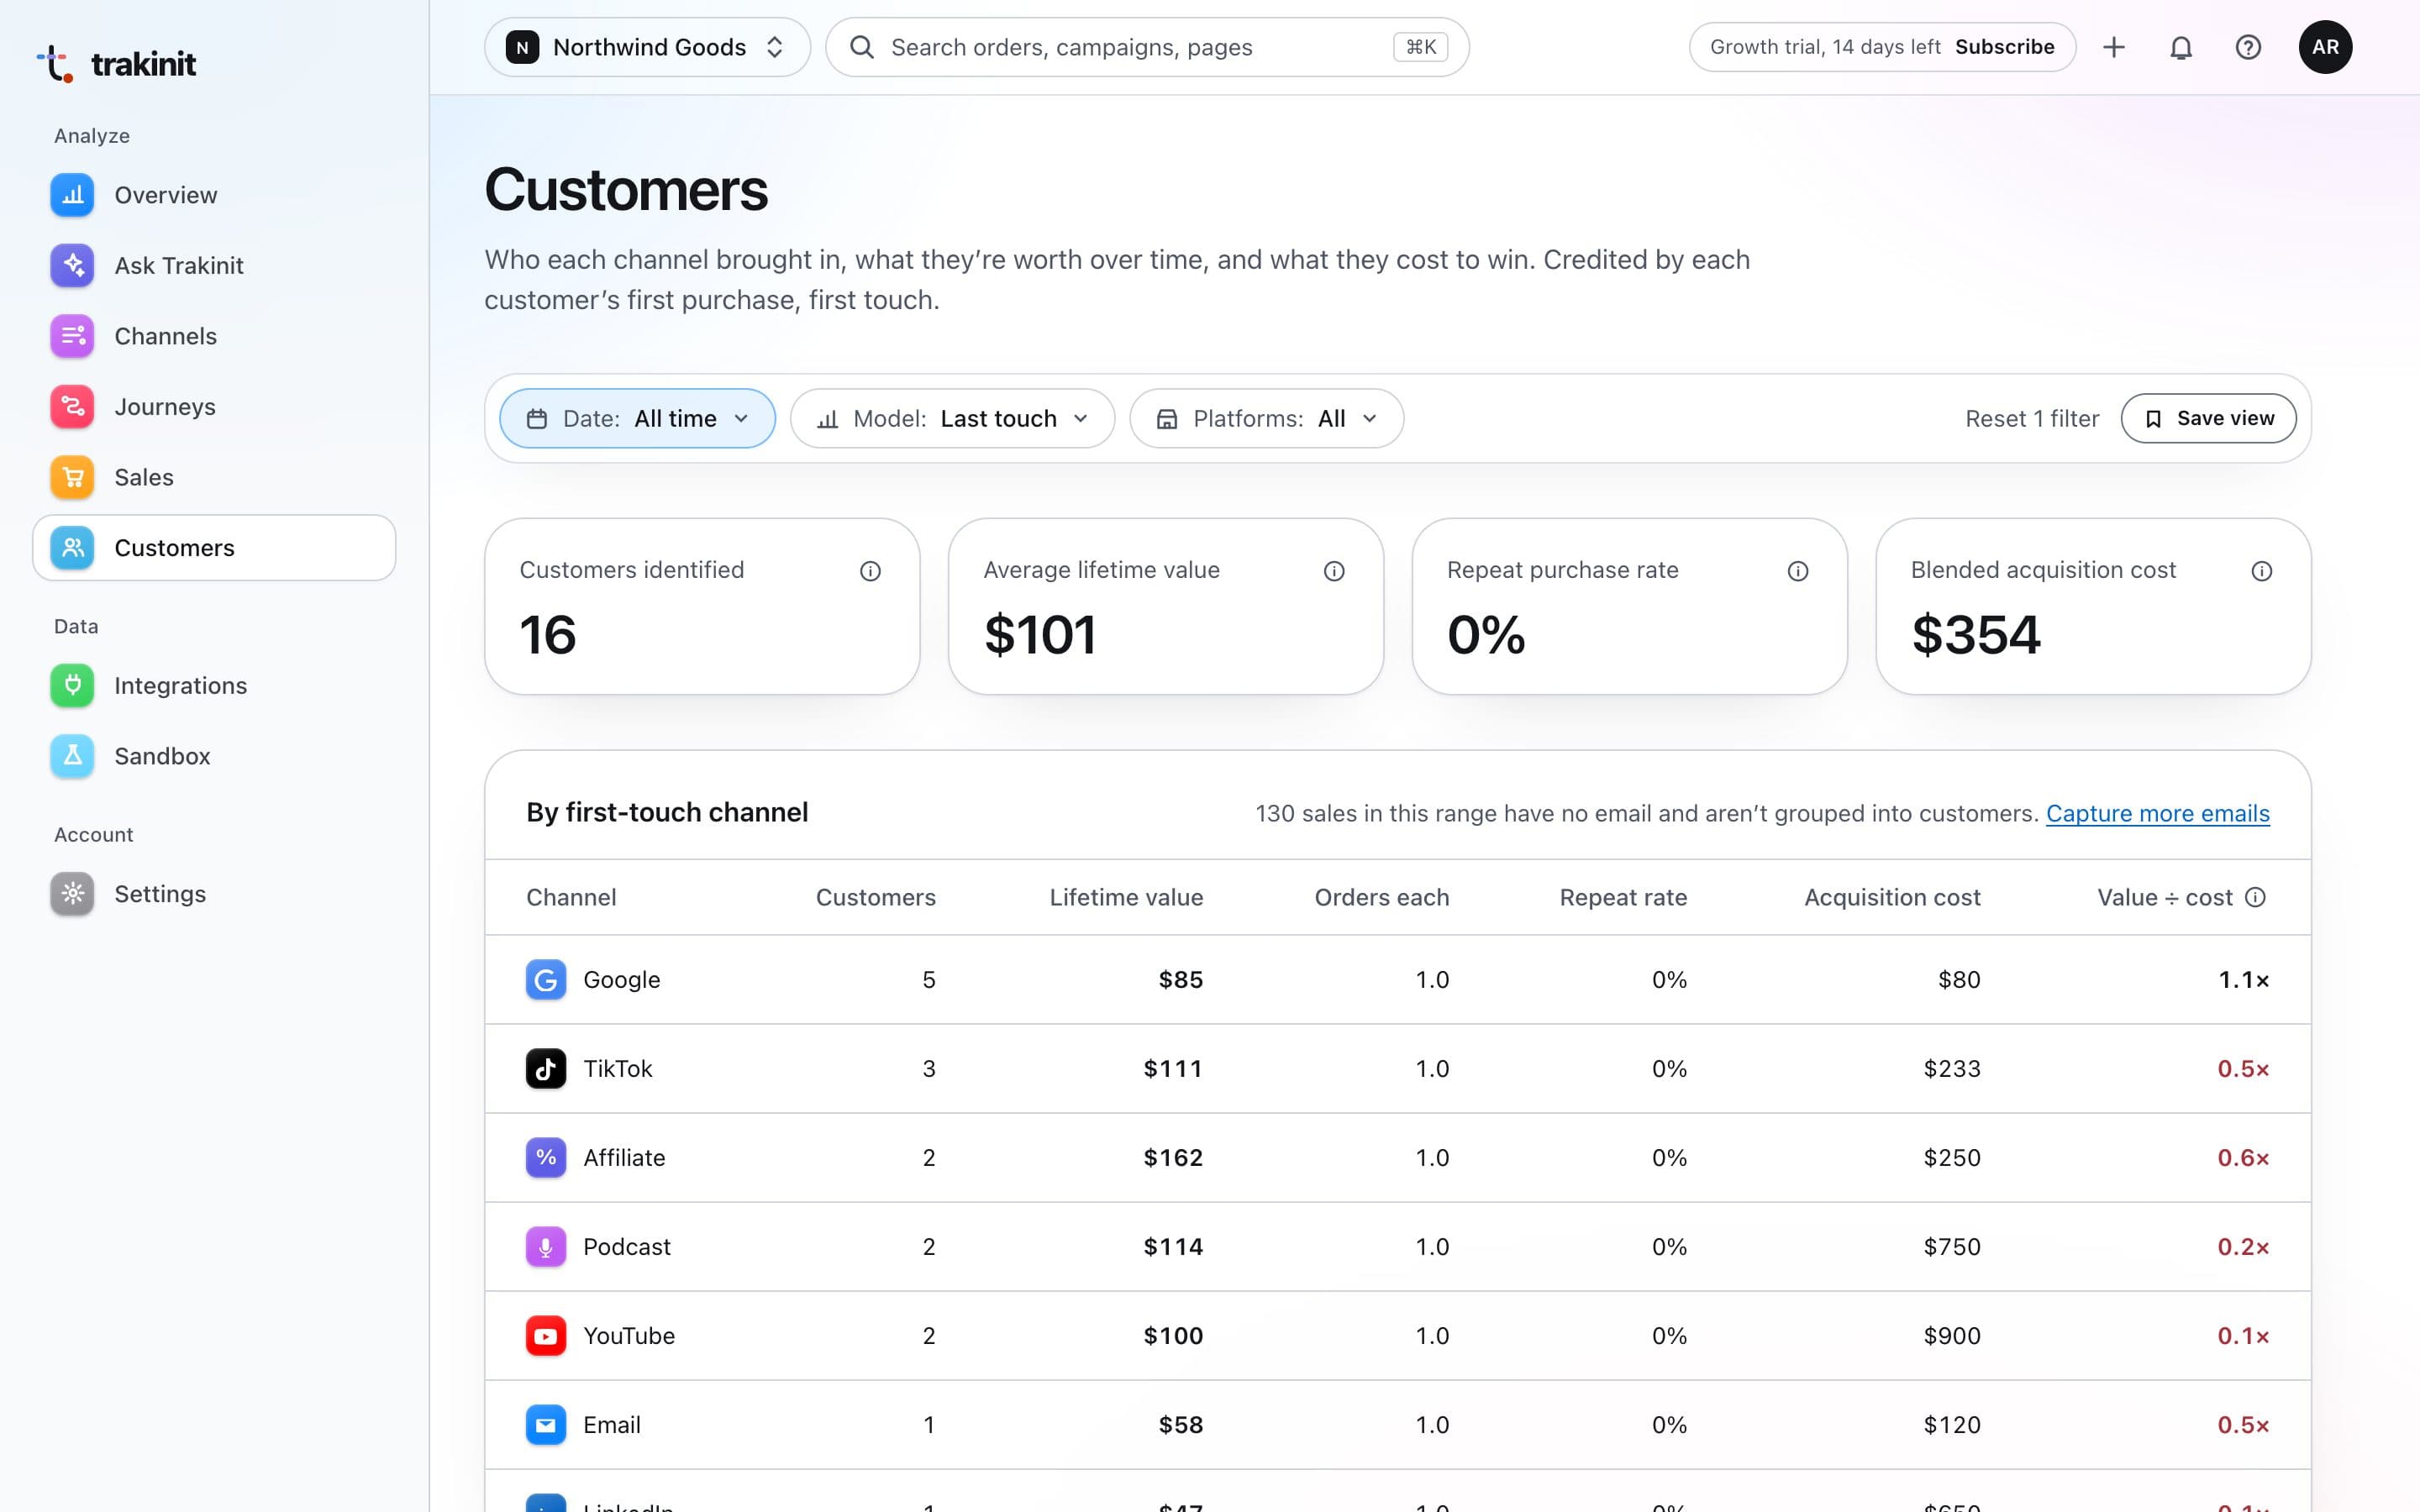
Task: Show info for Repeat purchase rate
Action: coord(1798,571)
